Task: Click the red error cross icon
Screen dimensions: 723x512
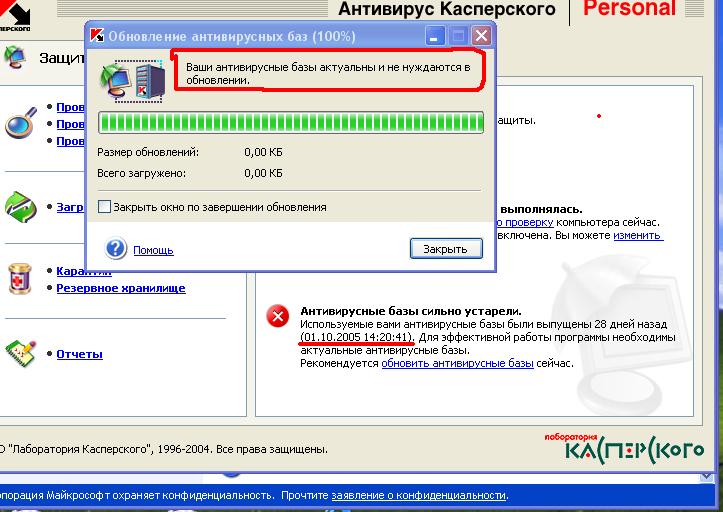Action: 278,316
